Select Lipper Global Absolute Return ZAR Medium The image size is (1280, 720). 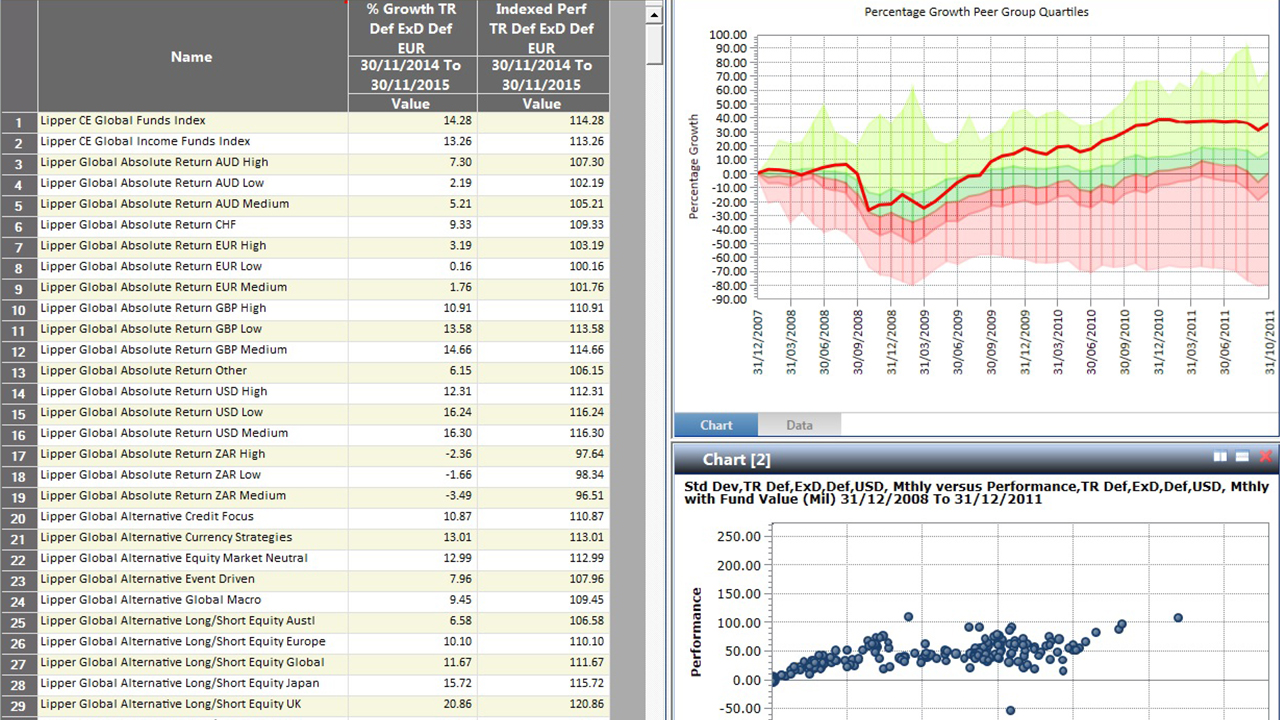163,495
